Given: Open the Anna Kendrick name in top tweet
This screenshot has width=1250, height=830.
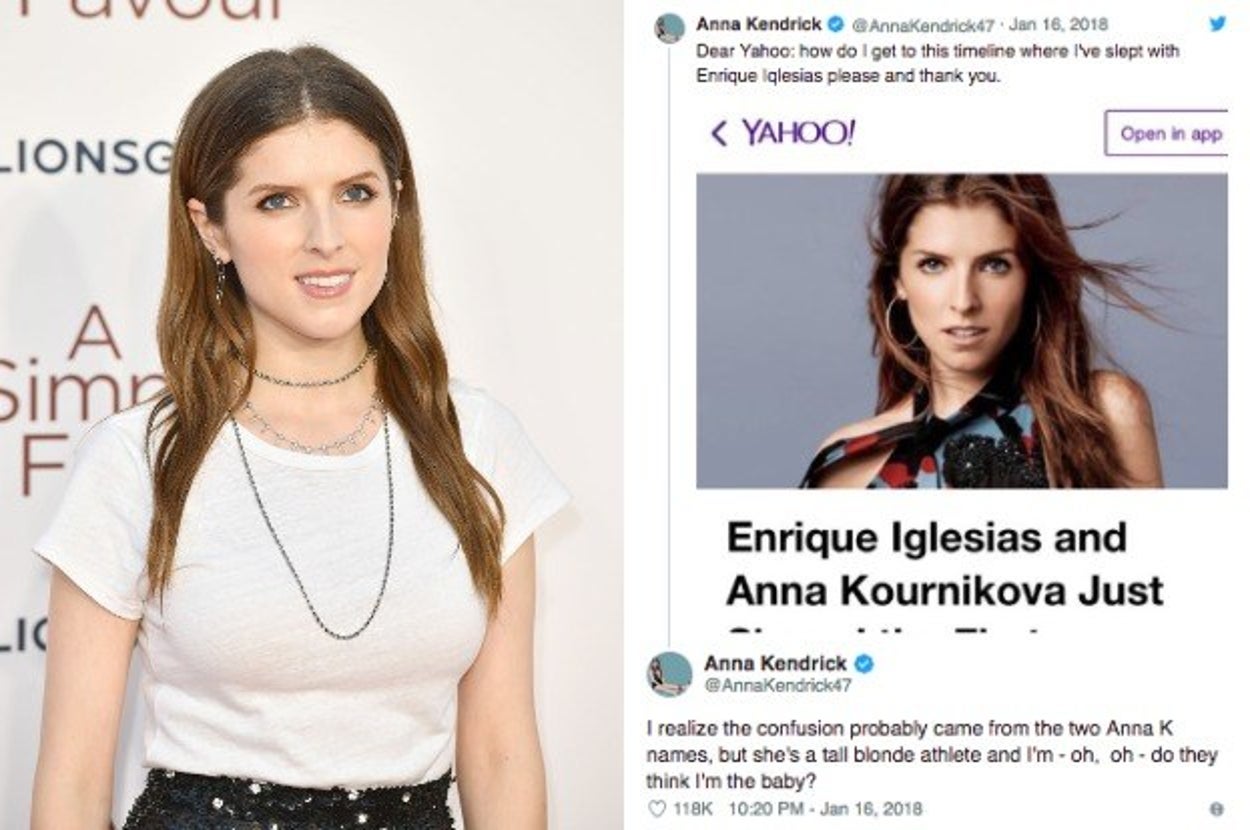Looking at the screenshot, I should click(757, 24).
